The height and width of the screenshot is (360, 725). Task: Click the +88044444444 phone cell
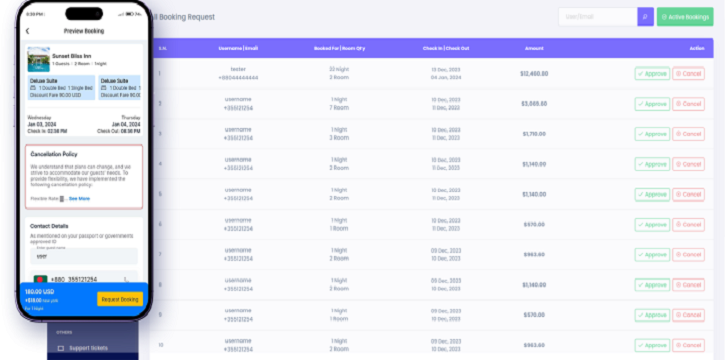(x=238, y=78)
